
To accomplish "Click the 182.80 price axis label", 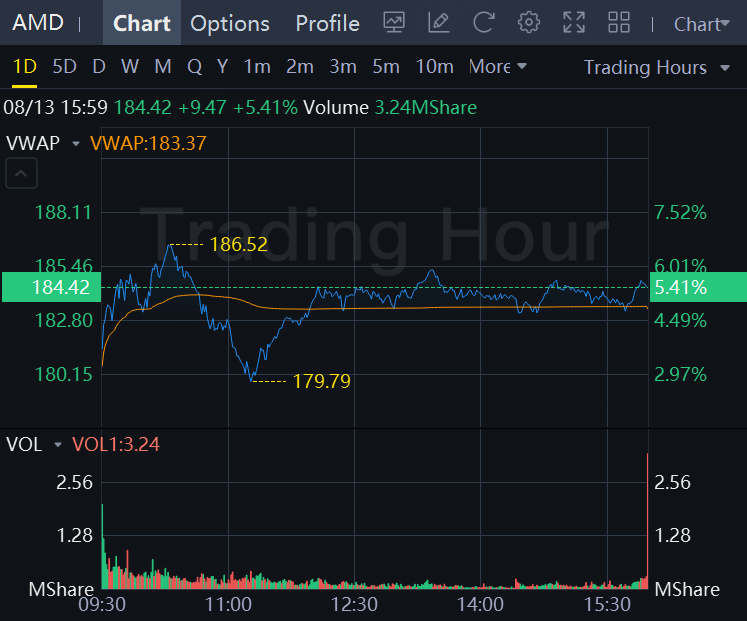I will click(x=64, y=321).
